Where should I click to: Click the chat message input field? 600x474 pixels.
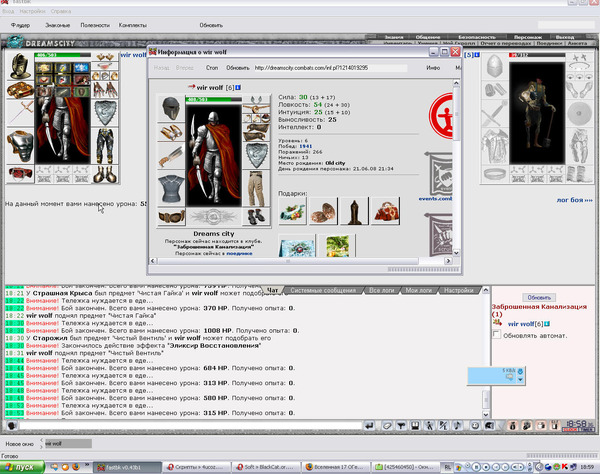pyautogui.click(x=190, y=425)
